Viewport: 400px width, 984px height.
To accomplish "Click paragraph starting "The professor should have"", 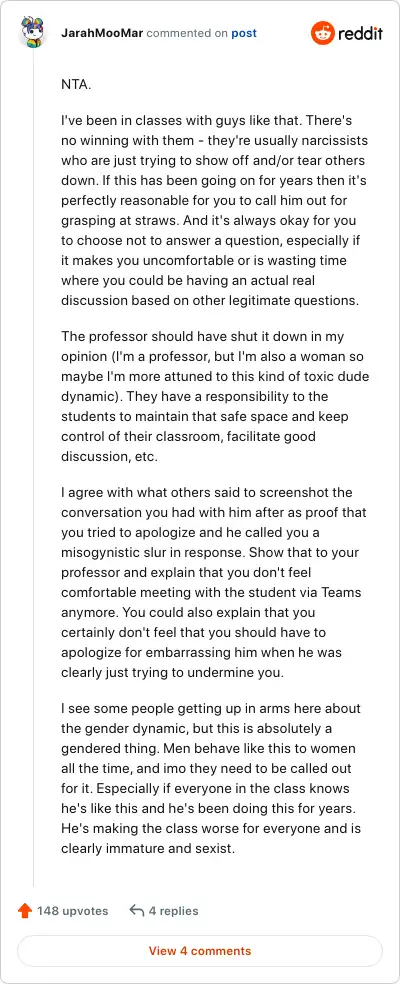I will point(215,397).
